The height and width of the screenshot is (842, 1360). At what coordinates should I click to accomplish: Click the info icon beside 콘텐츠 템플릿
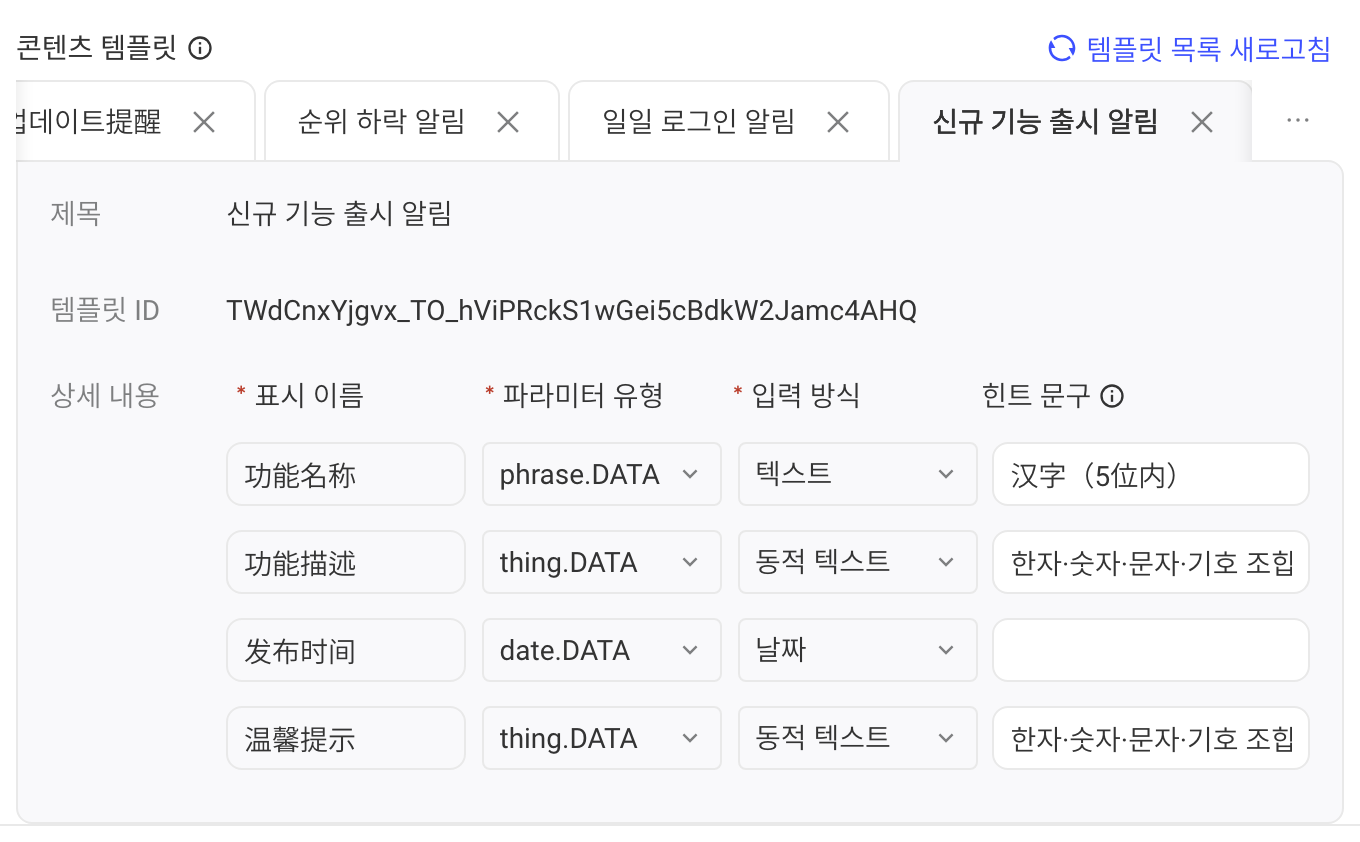tap(200, 48)
